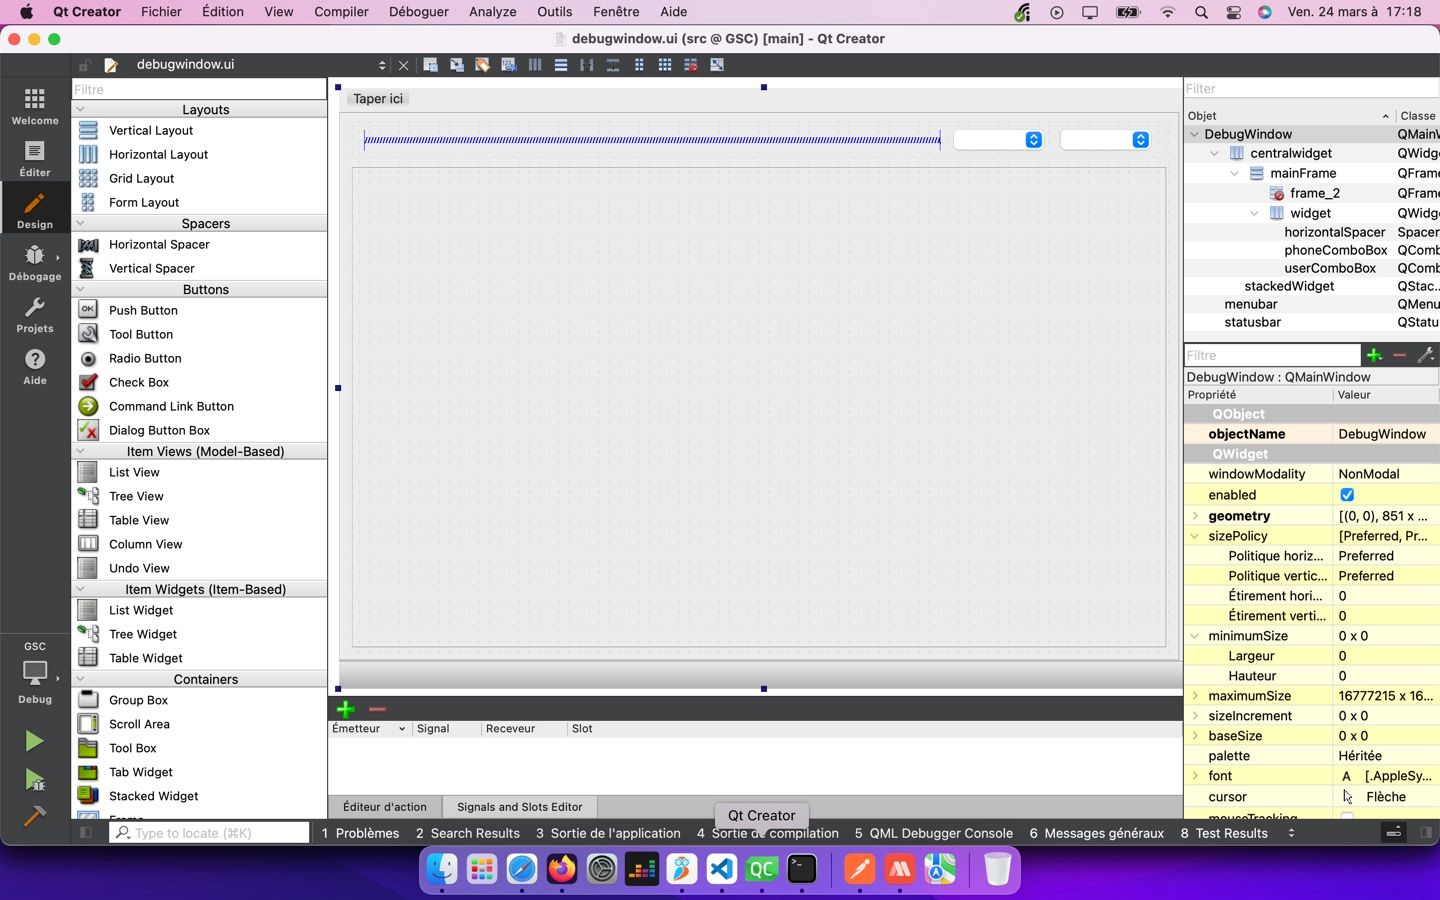Toggle right sidebar visibility icon
The image size is (1440, 900).
point(1425,832)
